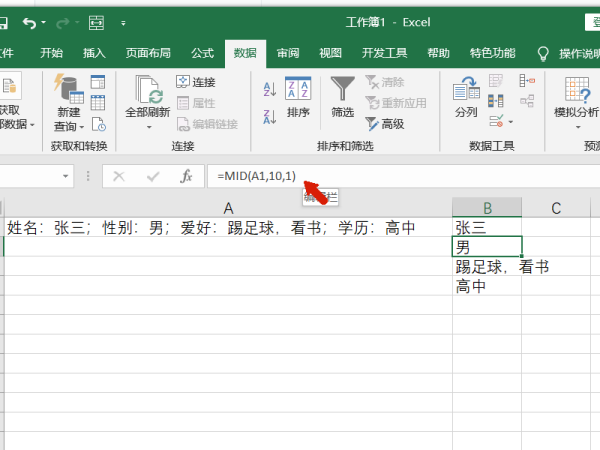Image resolution: width=600 pixels, height=450 pixels.
Task: Open quick access toolbar customize arrow
Action: pyautogui.click(x=123, y=22)
